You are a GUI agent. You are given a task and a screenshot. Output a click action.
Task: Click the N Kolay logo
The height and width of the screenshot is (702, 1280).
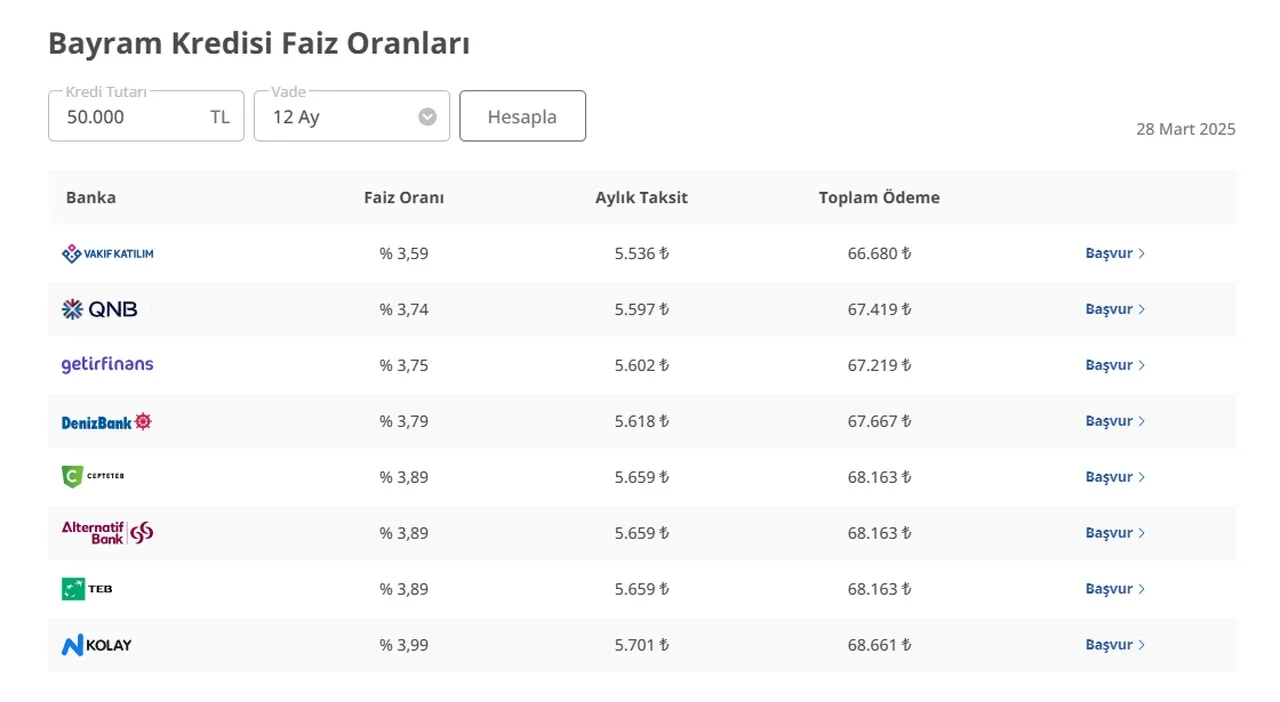(x=96, y=645)
